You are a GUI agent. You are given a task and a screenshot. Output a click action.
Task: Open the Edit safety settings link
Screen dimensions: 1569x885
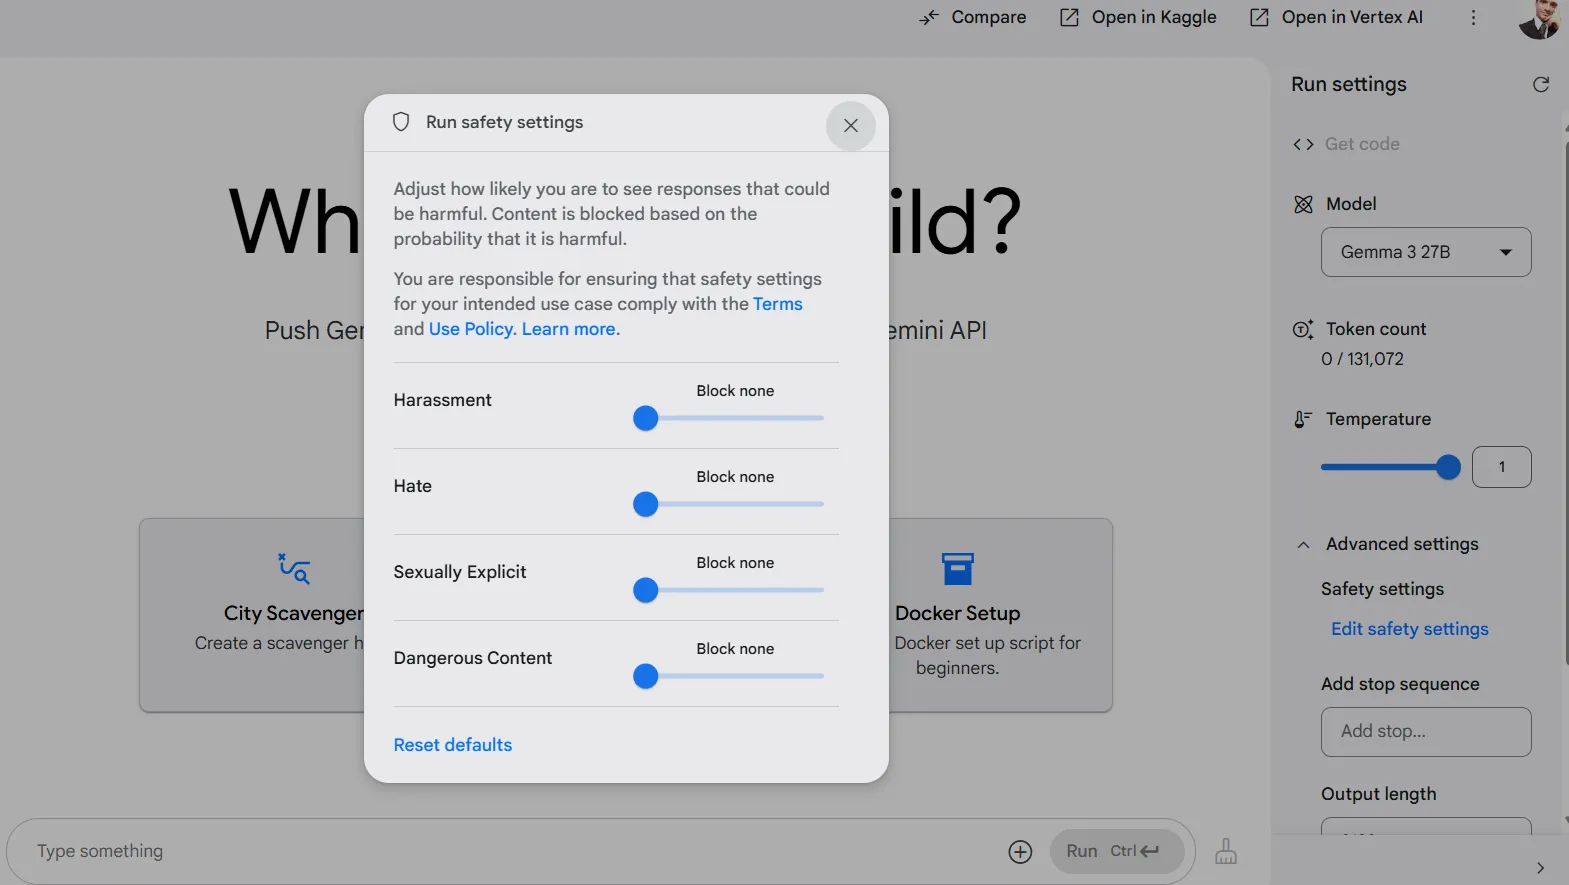tap(1409, 629)
